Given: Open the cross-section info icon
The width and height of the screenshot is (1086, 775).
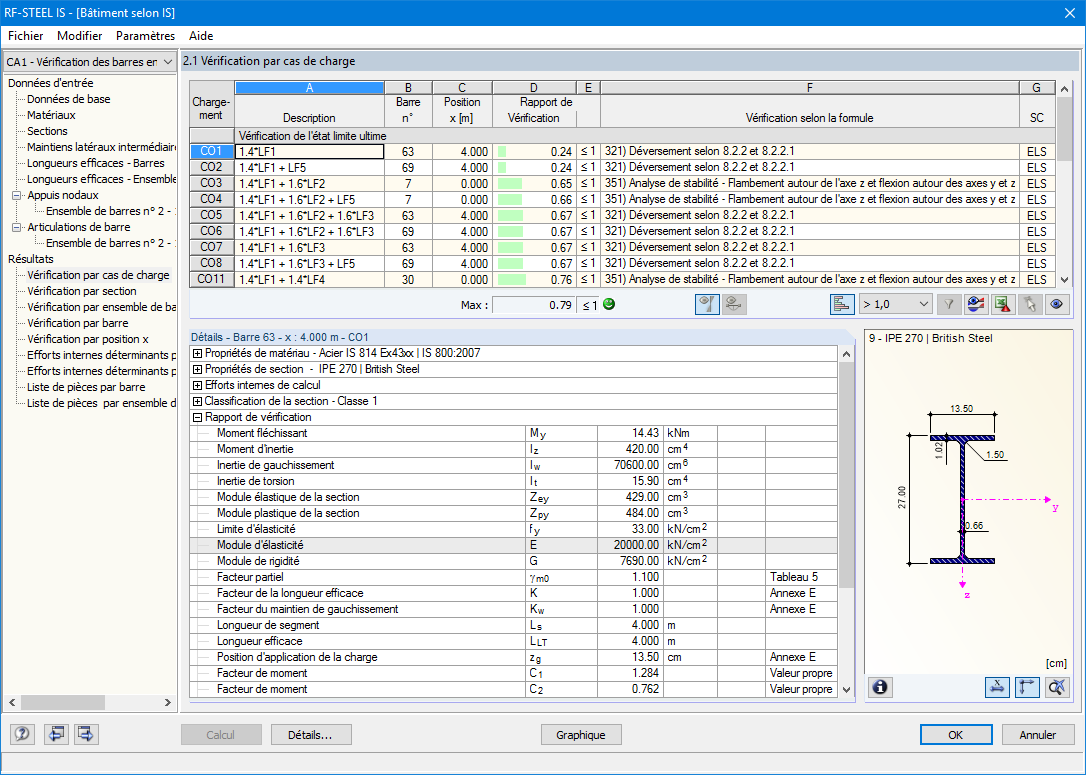Looking at the screenshot, I should click(880, 687).
